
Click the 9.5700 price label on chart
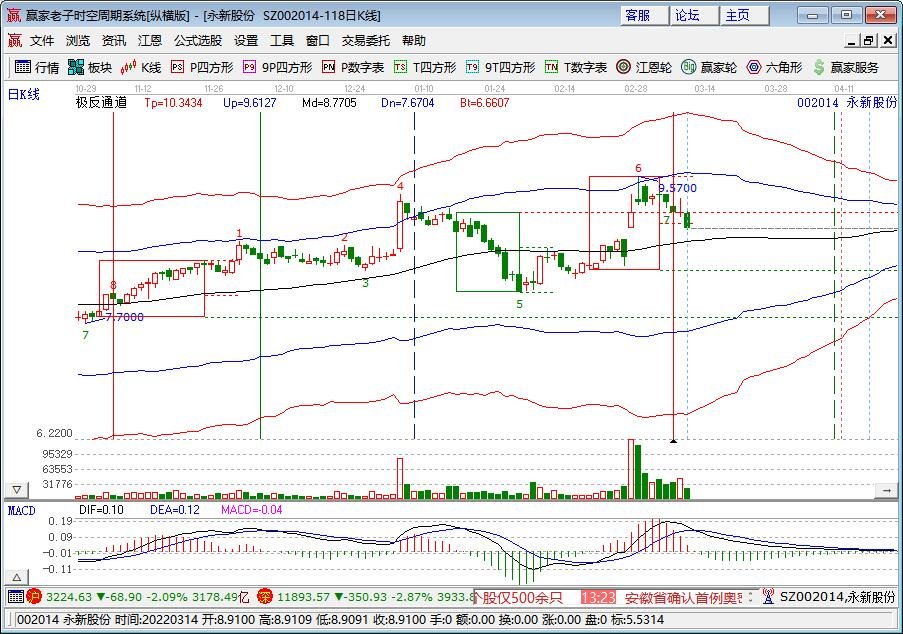point(677,188)
